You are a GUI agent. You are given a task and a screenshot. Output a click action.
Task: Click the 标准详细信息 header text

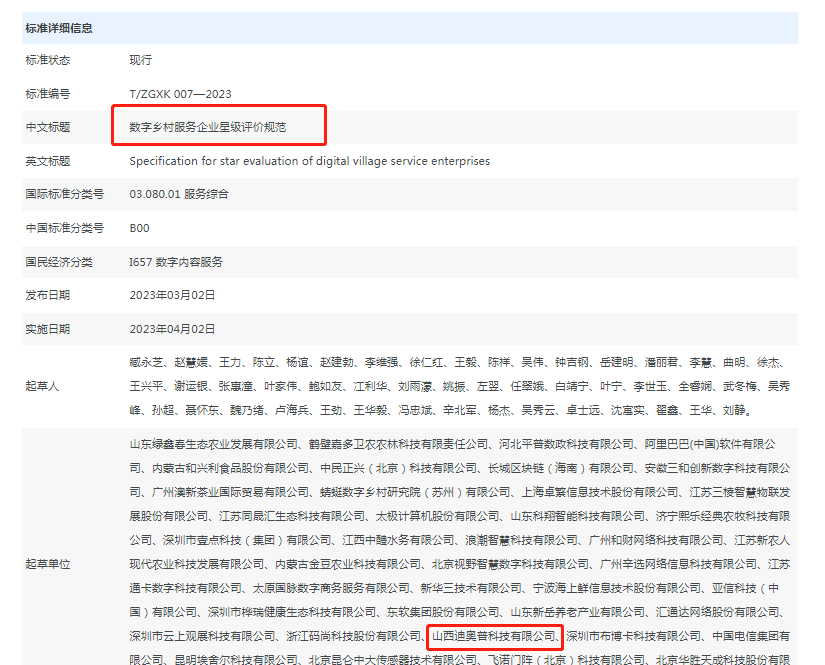[x=59, y=28]
